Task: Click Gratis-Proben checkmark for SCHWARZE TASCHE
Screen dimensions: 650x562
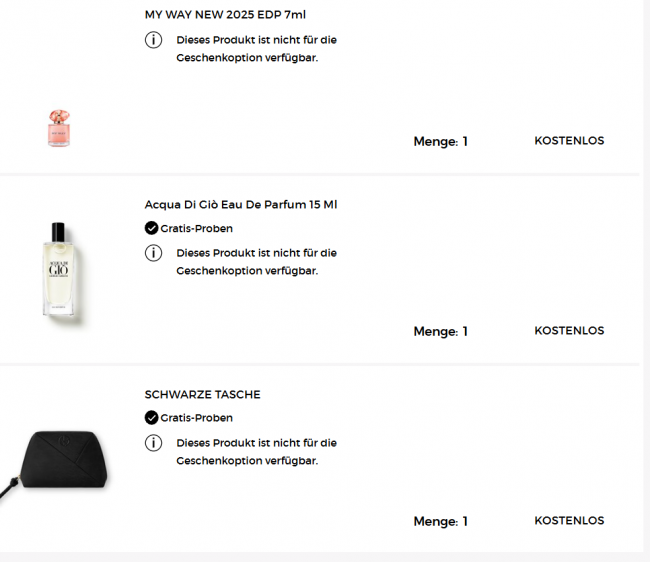Action: [x=152, y=418]
